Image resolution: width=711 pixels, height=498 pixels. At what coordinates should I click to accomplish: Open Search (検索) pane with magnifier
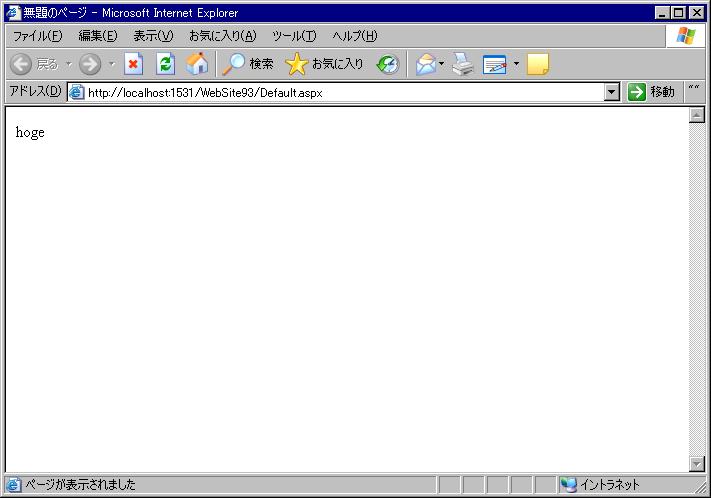click(x=248, y=64)
